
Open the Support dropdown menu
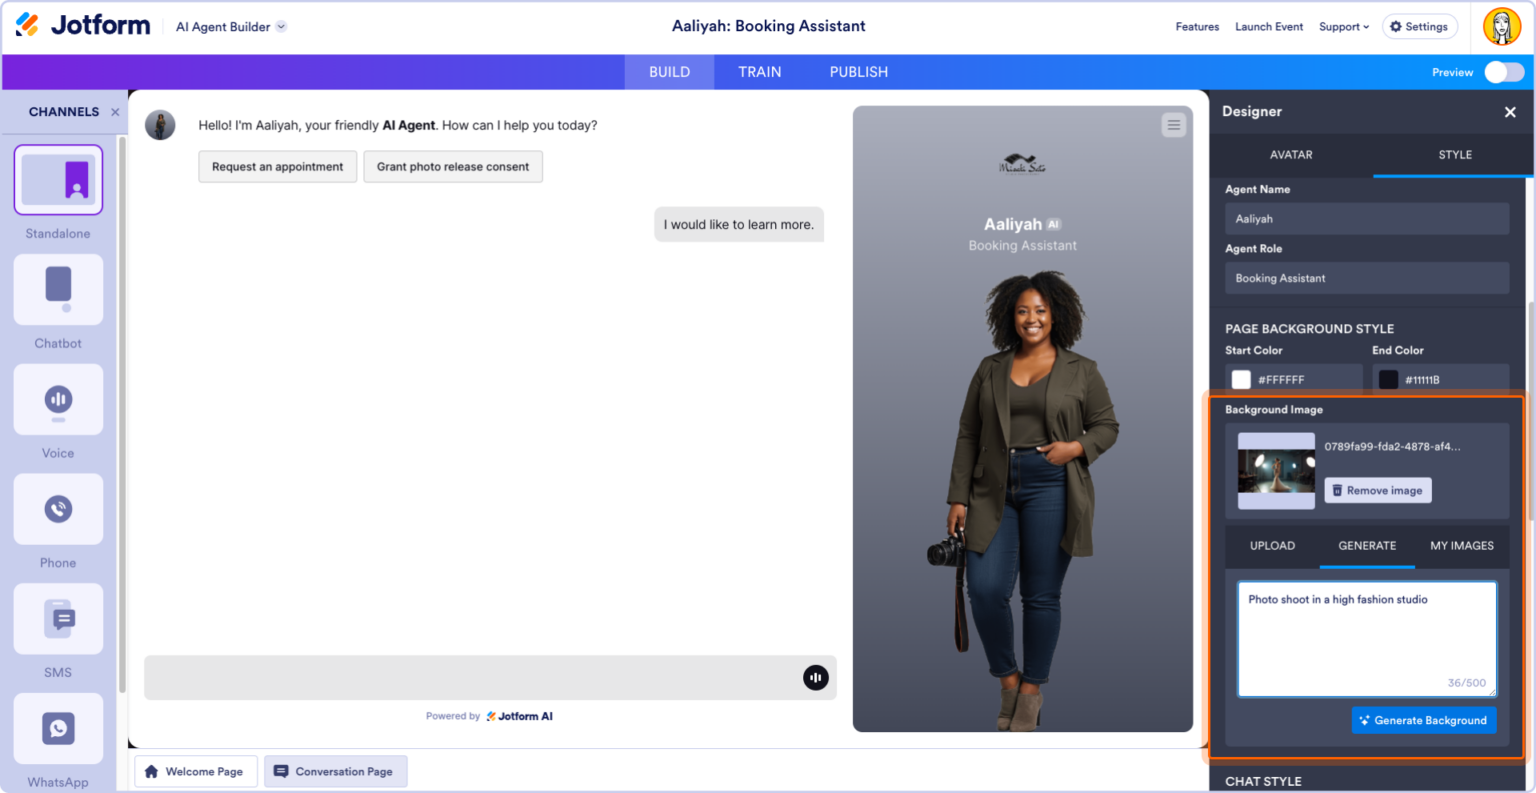pyautogui.click(x=1343, y=26)
